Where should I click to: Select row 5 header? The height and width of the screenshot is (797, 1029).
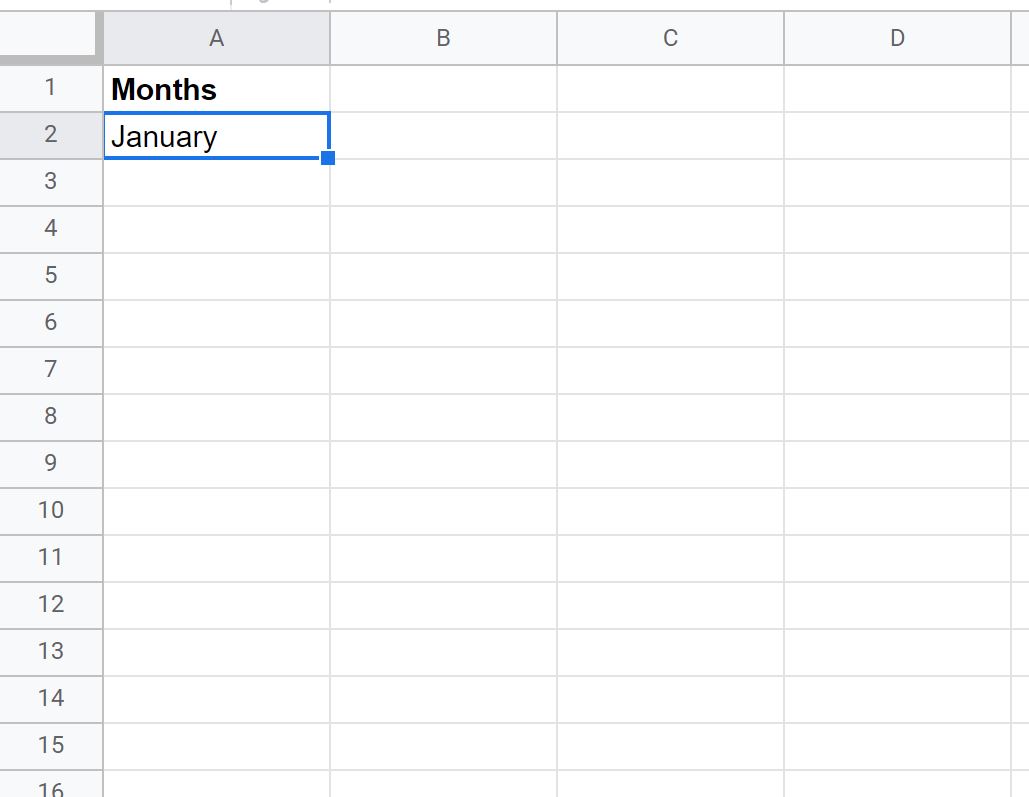coord(51,276)
